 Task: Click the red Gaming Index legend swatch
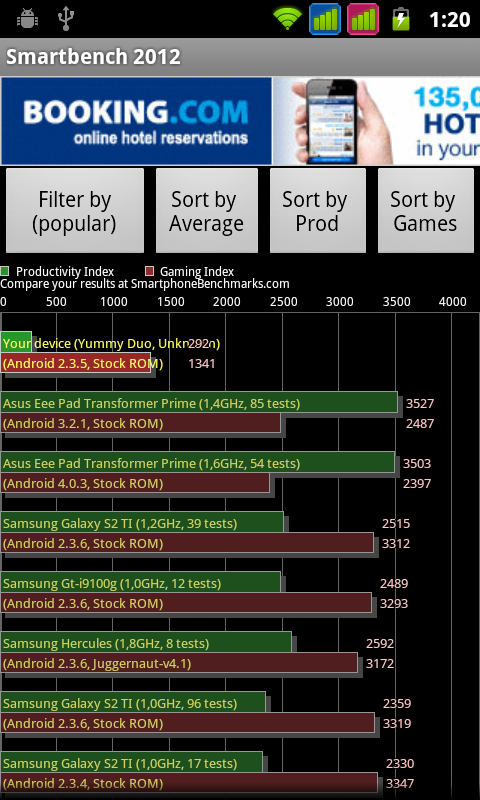coord(149,271)
